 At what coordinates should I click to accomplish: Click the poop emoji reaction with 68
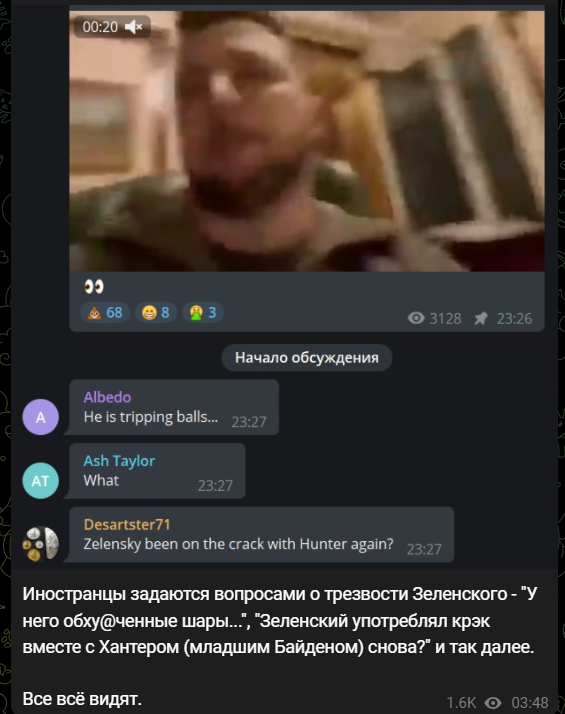point(105,313)
